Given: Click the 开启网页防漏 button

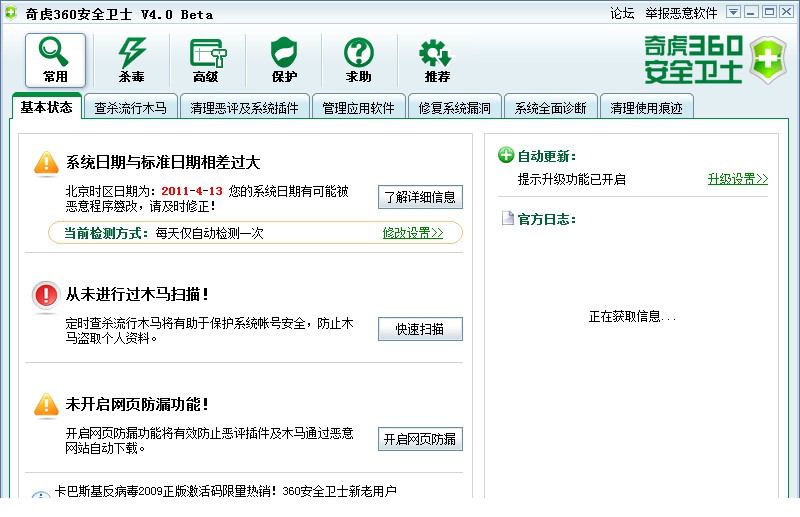Looking at the screenshot, I should pyautogui.click(x=420, y=439).
